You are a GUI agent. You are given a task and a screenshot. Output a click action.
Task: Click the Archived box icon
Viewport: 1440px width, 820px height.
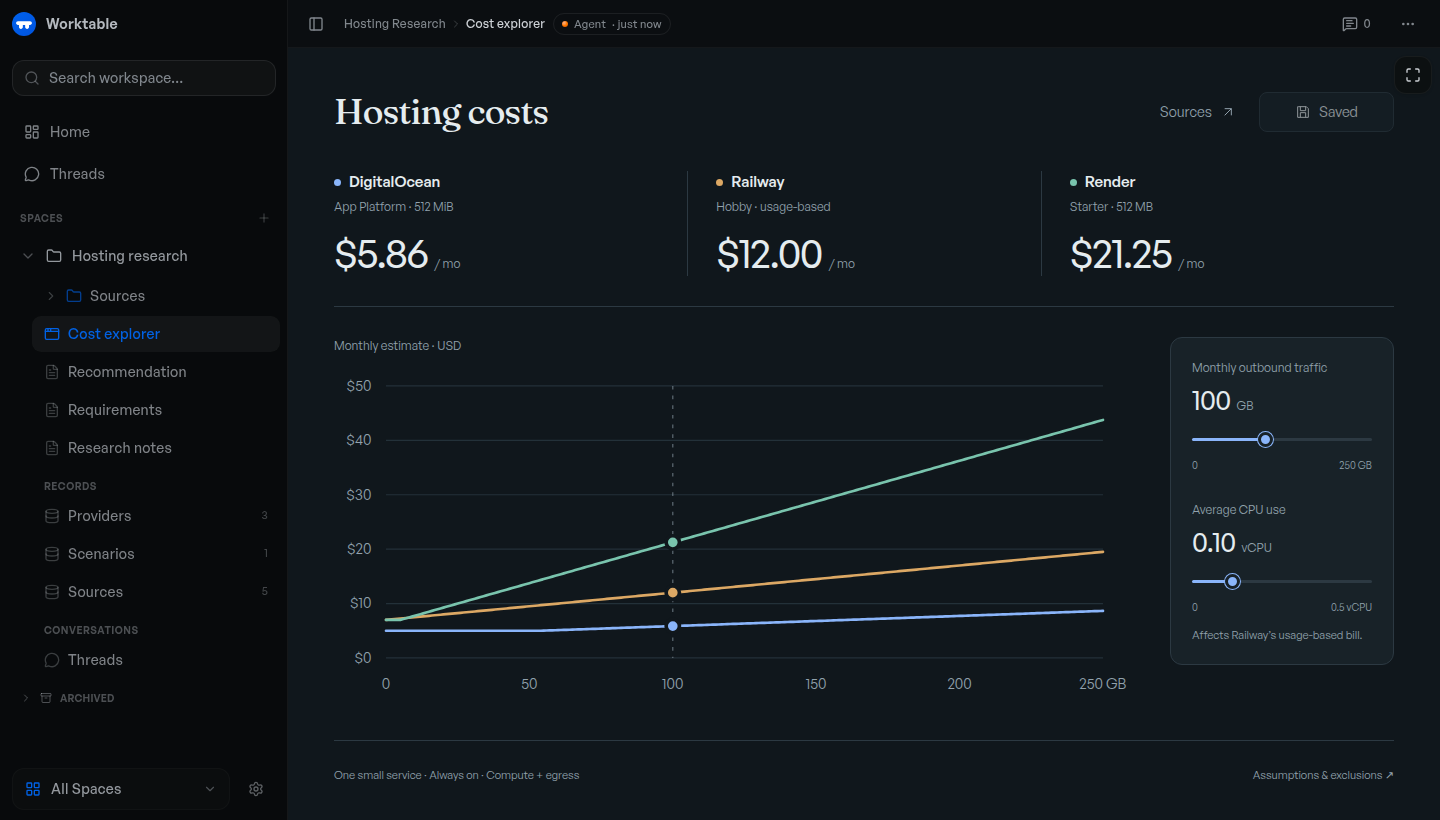point(45,698)
